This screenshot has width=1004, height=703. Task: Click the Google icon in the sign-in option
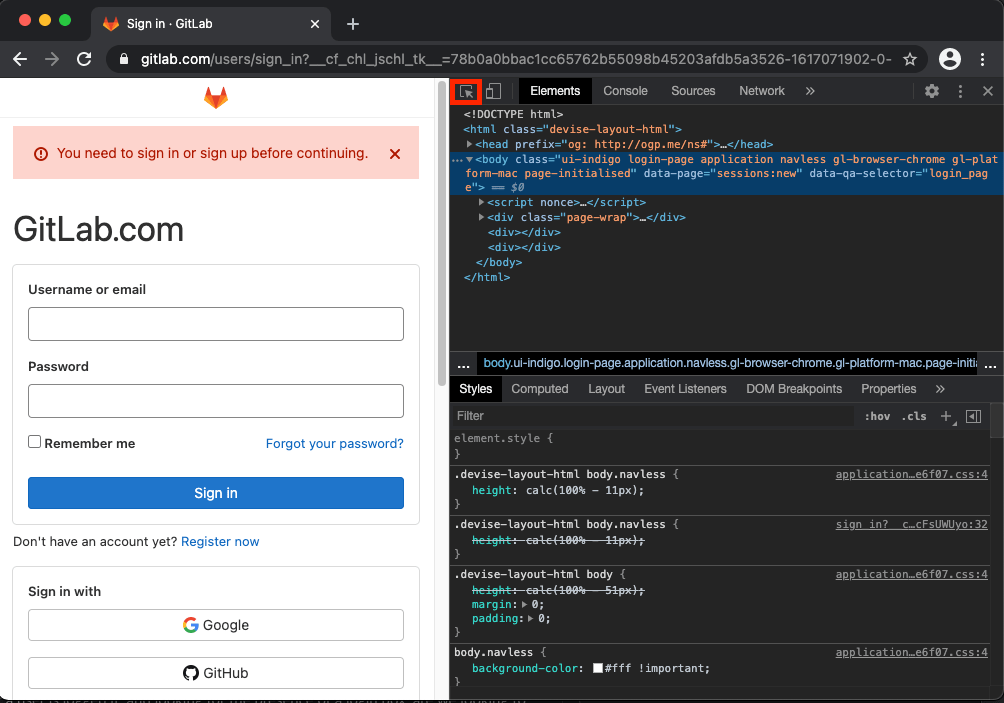coord(190,625)
